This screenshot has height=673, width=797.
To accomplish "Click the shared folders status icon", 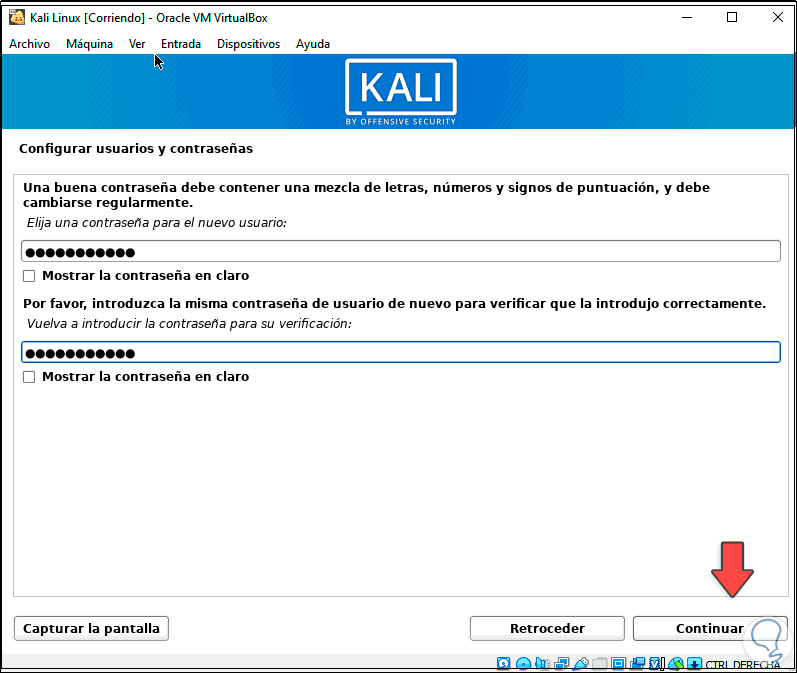I will coord(600,663).
